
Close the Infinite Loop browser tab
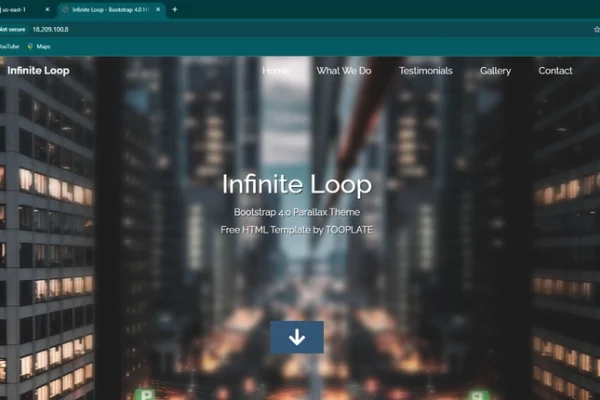[x=158, y=10]
